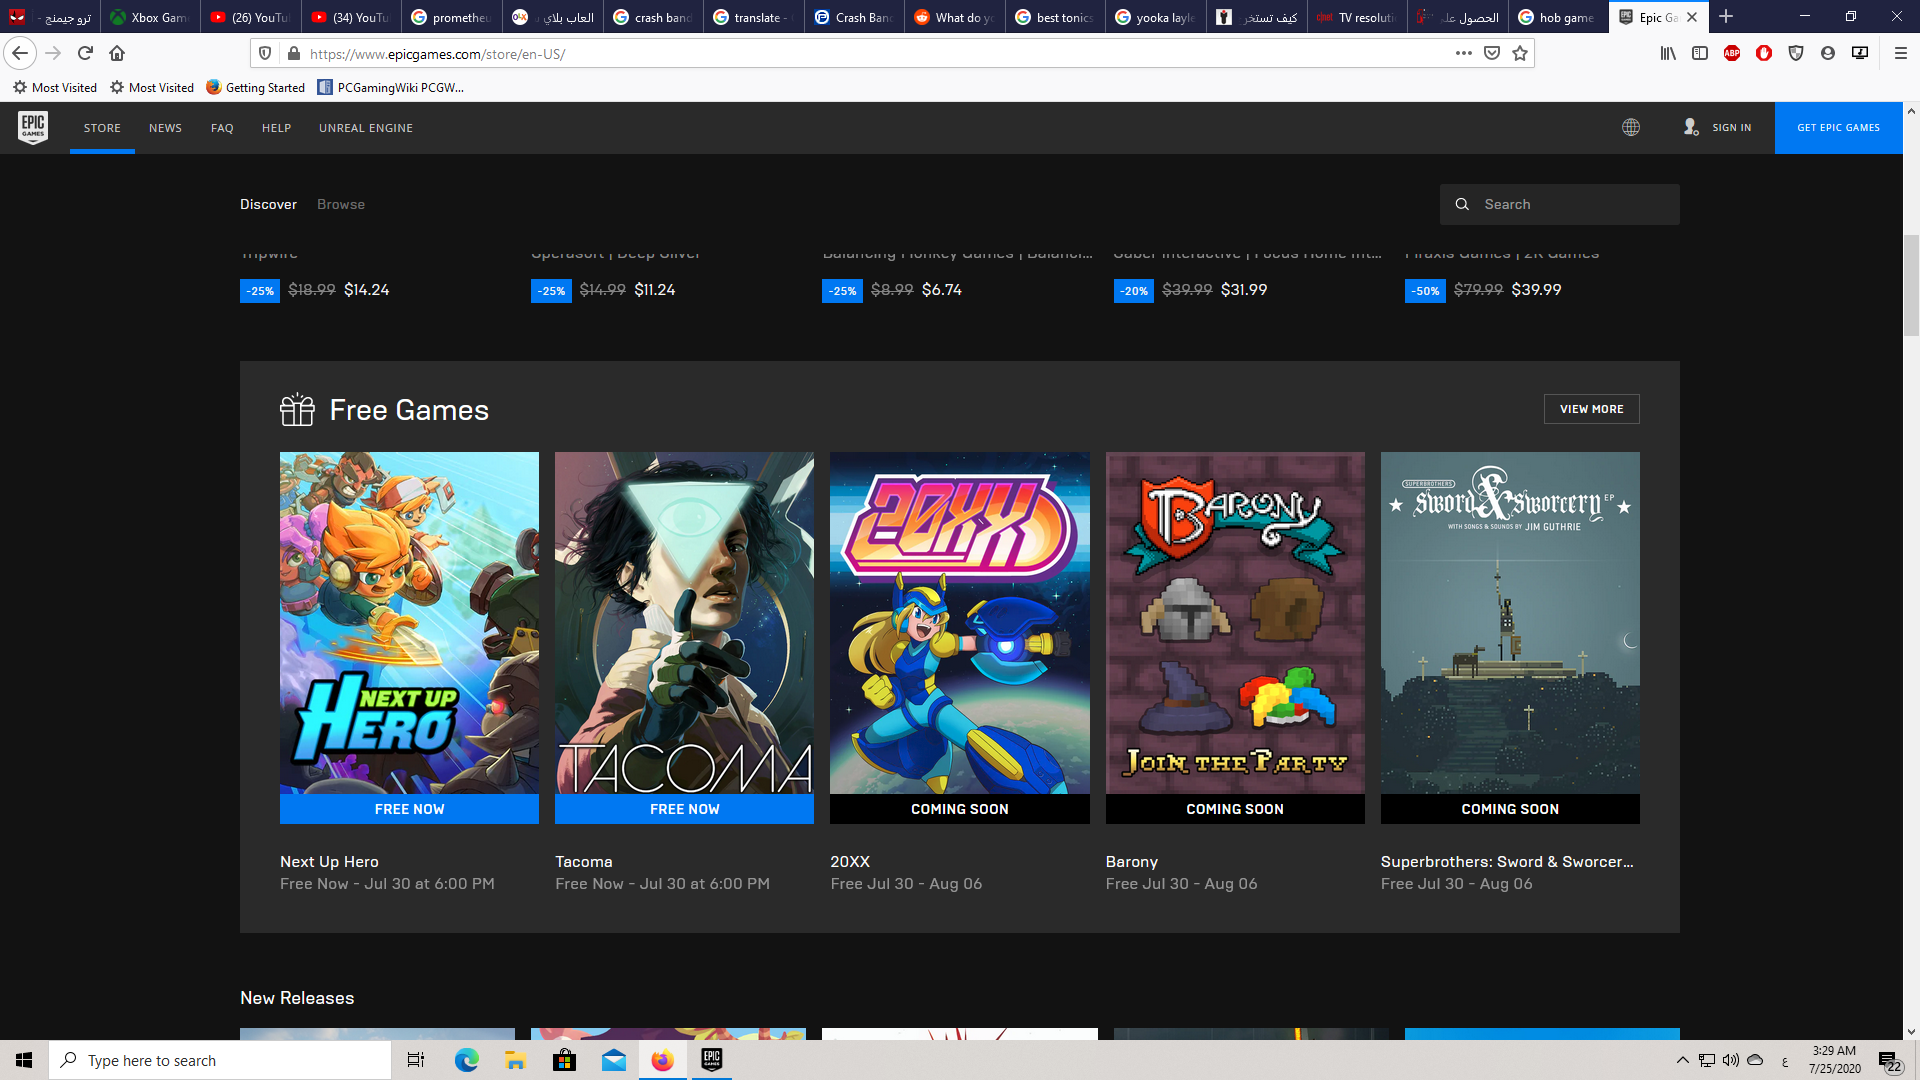Open the Library toolbar icon
Viewport: 1920px width, 1080px height.
[1668, 53]
